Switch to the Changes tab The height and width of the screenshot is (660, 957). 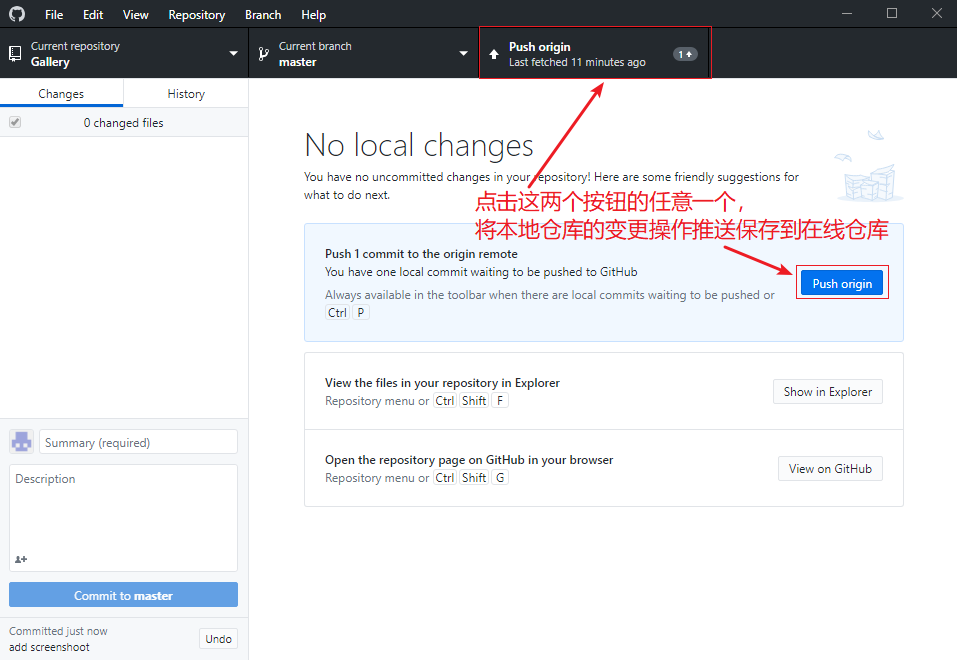(61, 93)
